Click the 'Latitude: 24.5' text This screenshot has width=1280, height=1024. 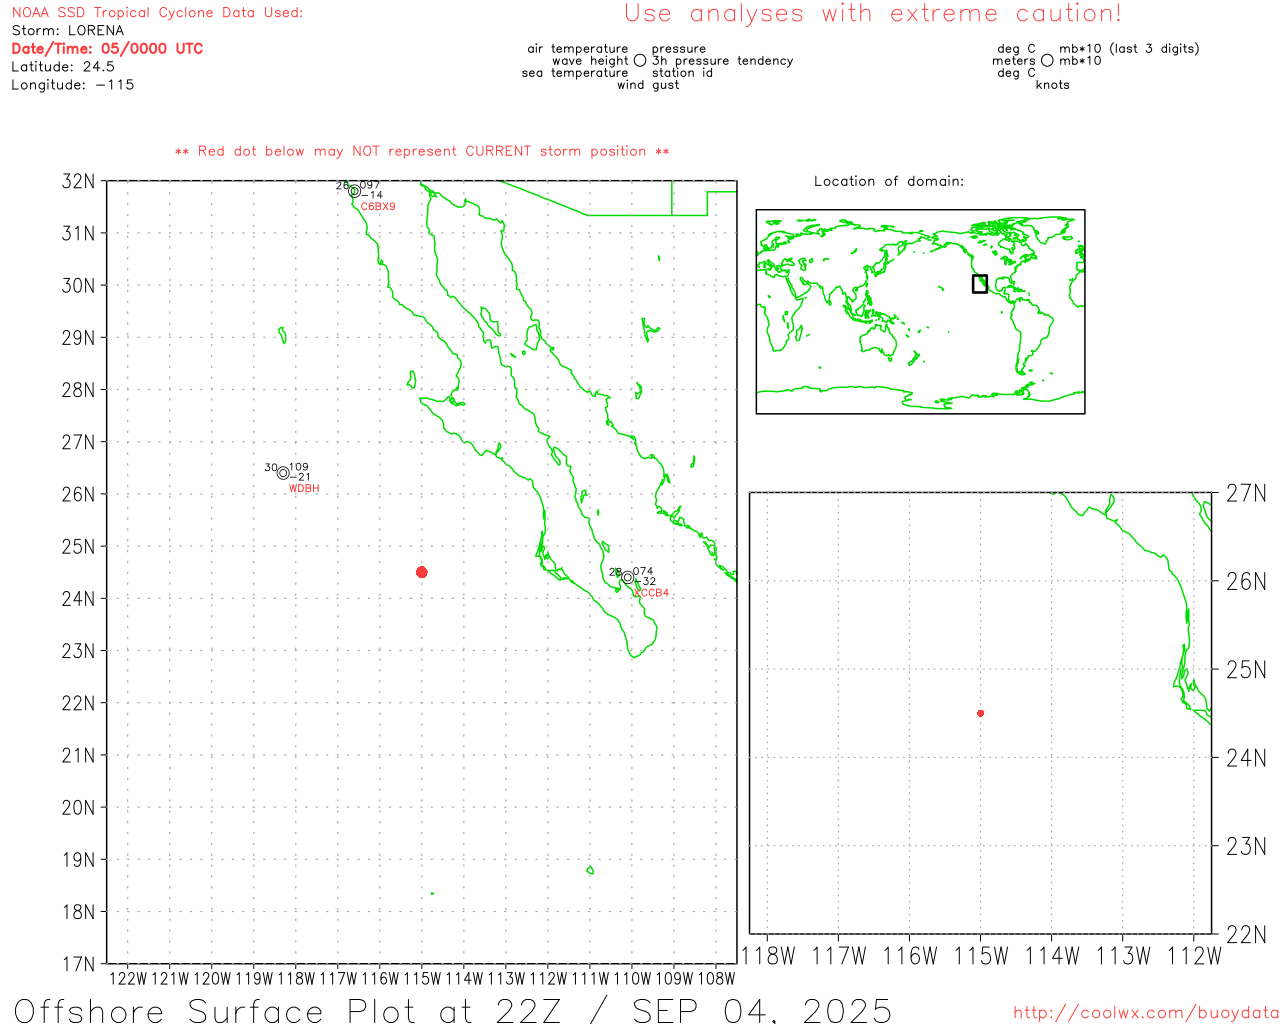[63, 67]
